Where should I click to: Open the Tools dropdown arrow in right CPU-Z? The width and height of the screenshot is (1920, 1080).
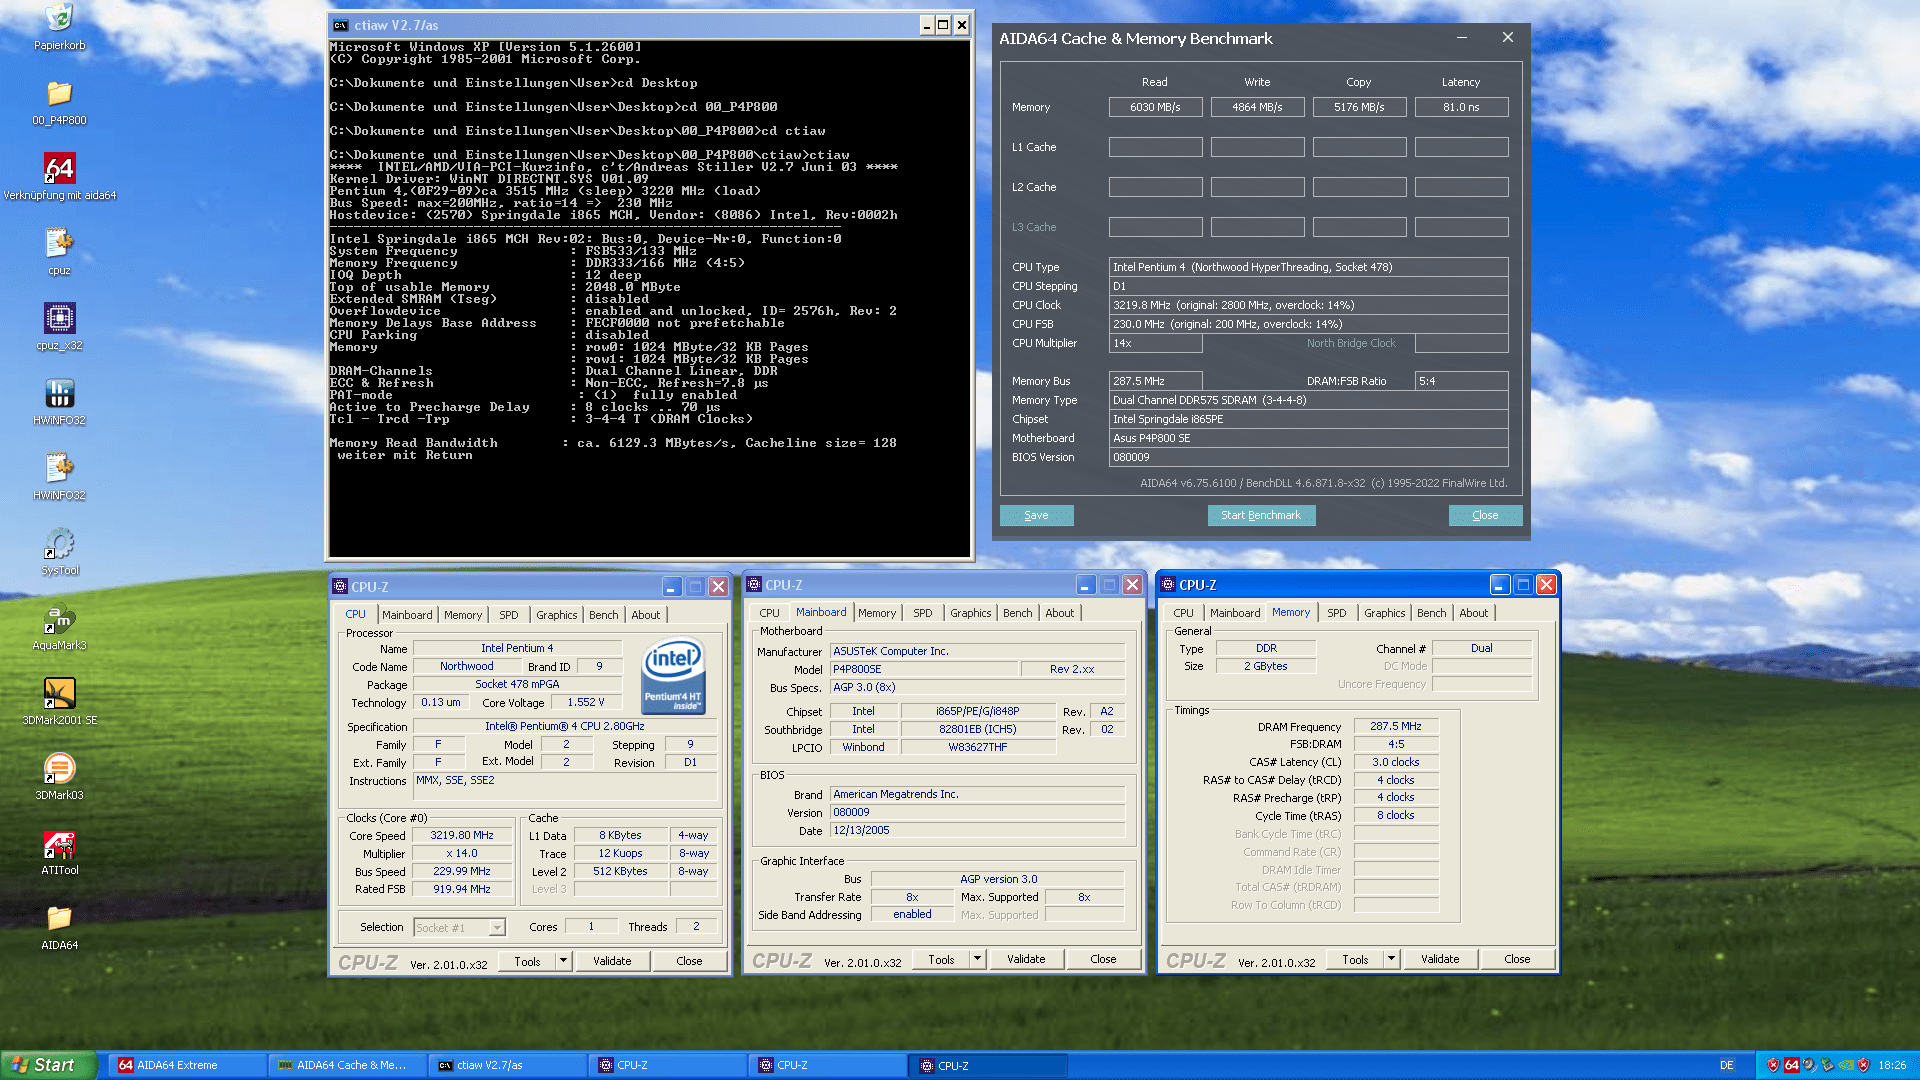coord(1391,959)
